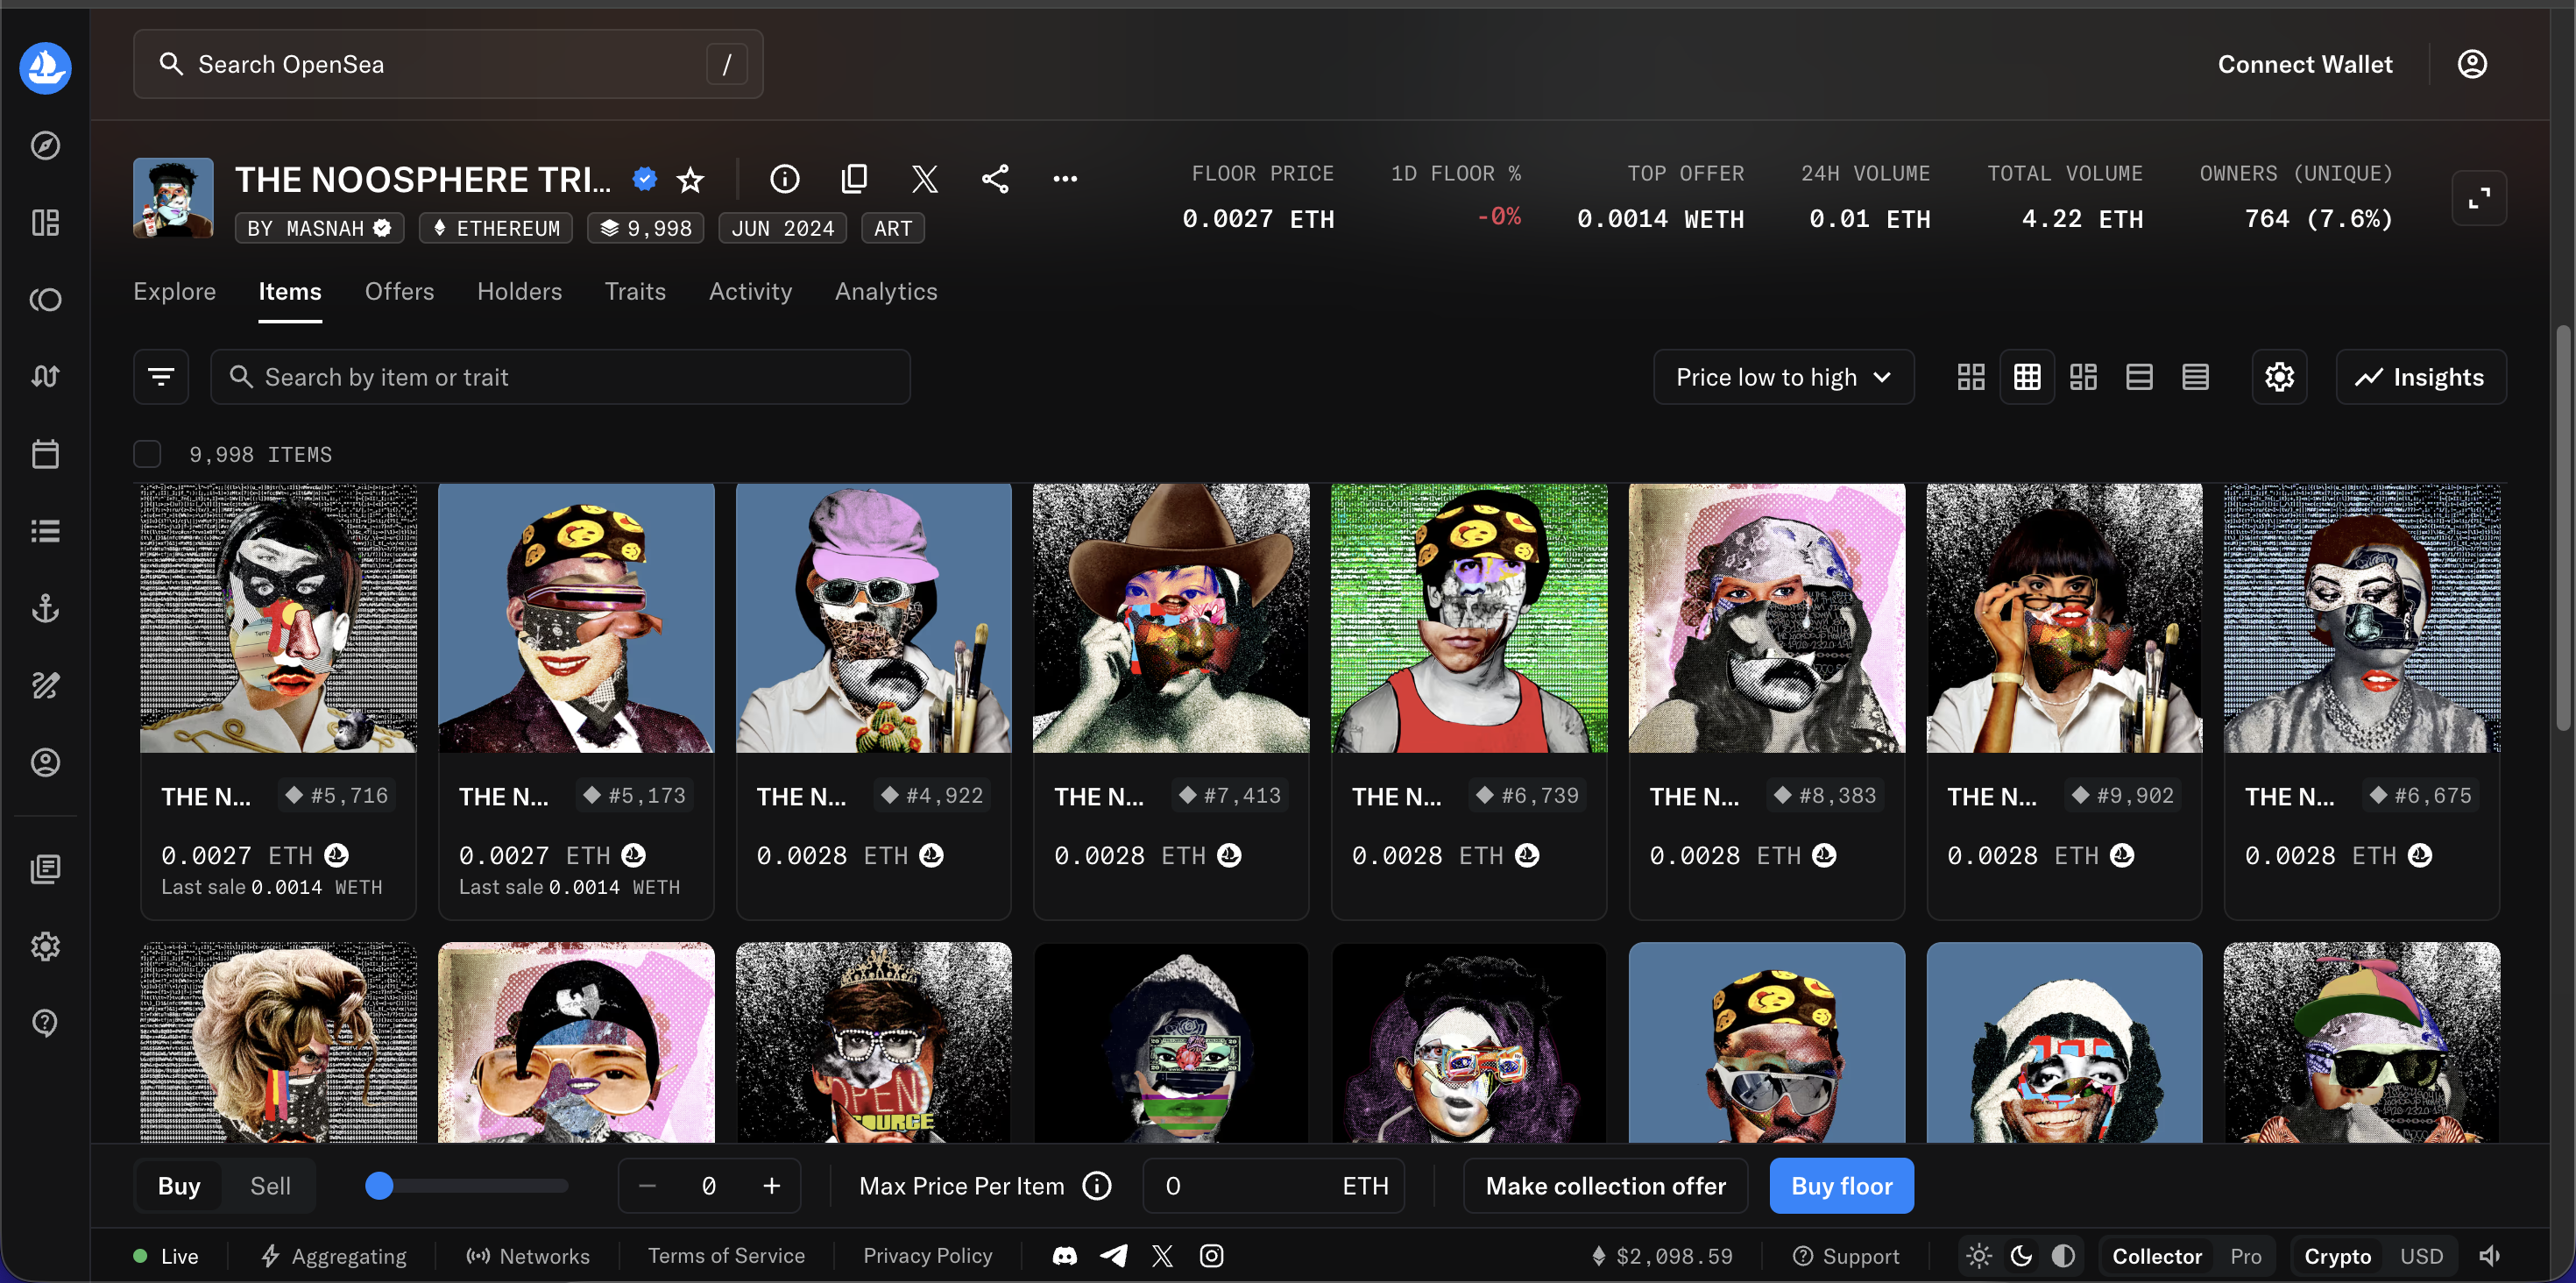Open the Holders tab
The width and height of the screenshot is (2576, 1283).
tap(519, 291)
